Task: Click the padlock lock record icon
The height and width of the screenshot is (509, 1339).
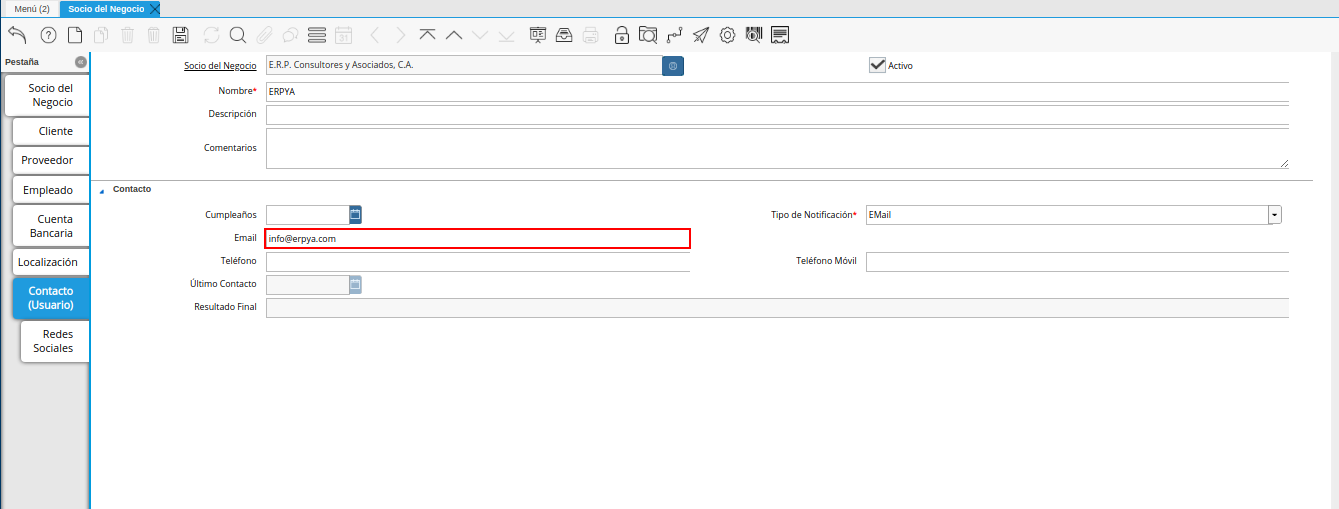Action: click(x=622, y=36)
